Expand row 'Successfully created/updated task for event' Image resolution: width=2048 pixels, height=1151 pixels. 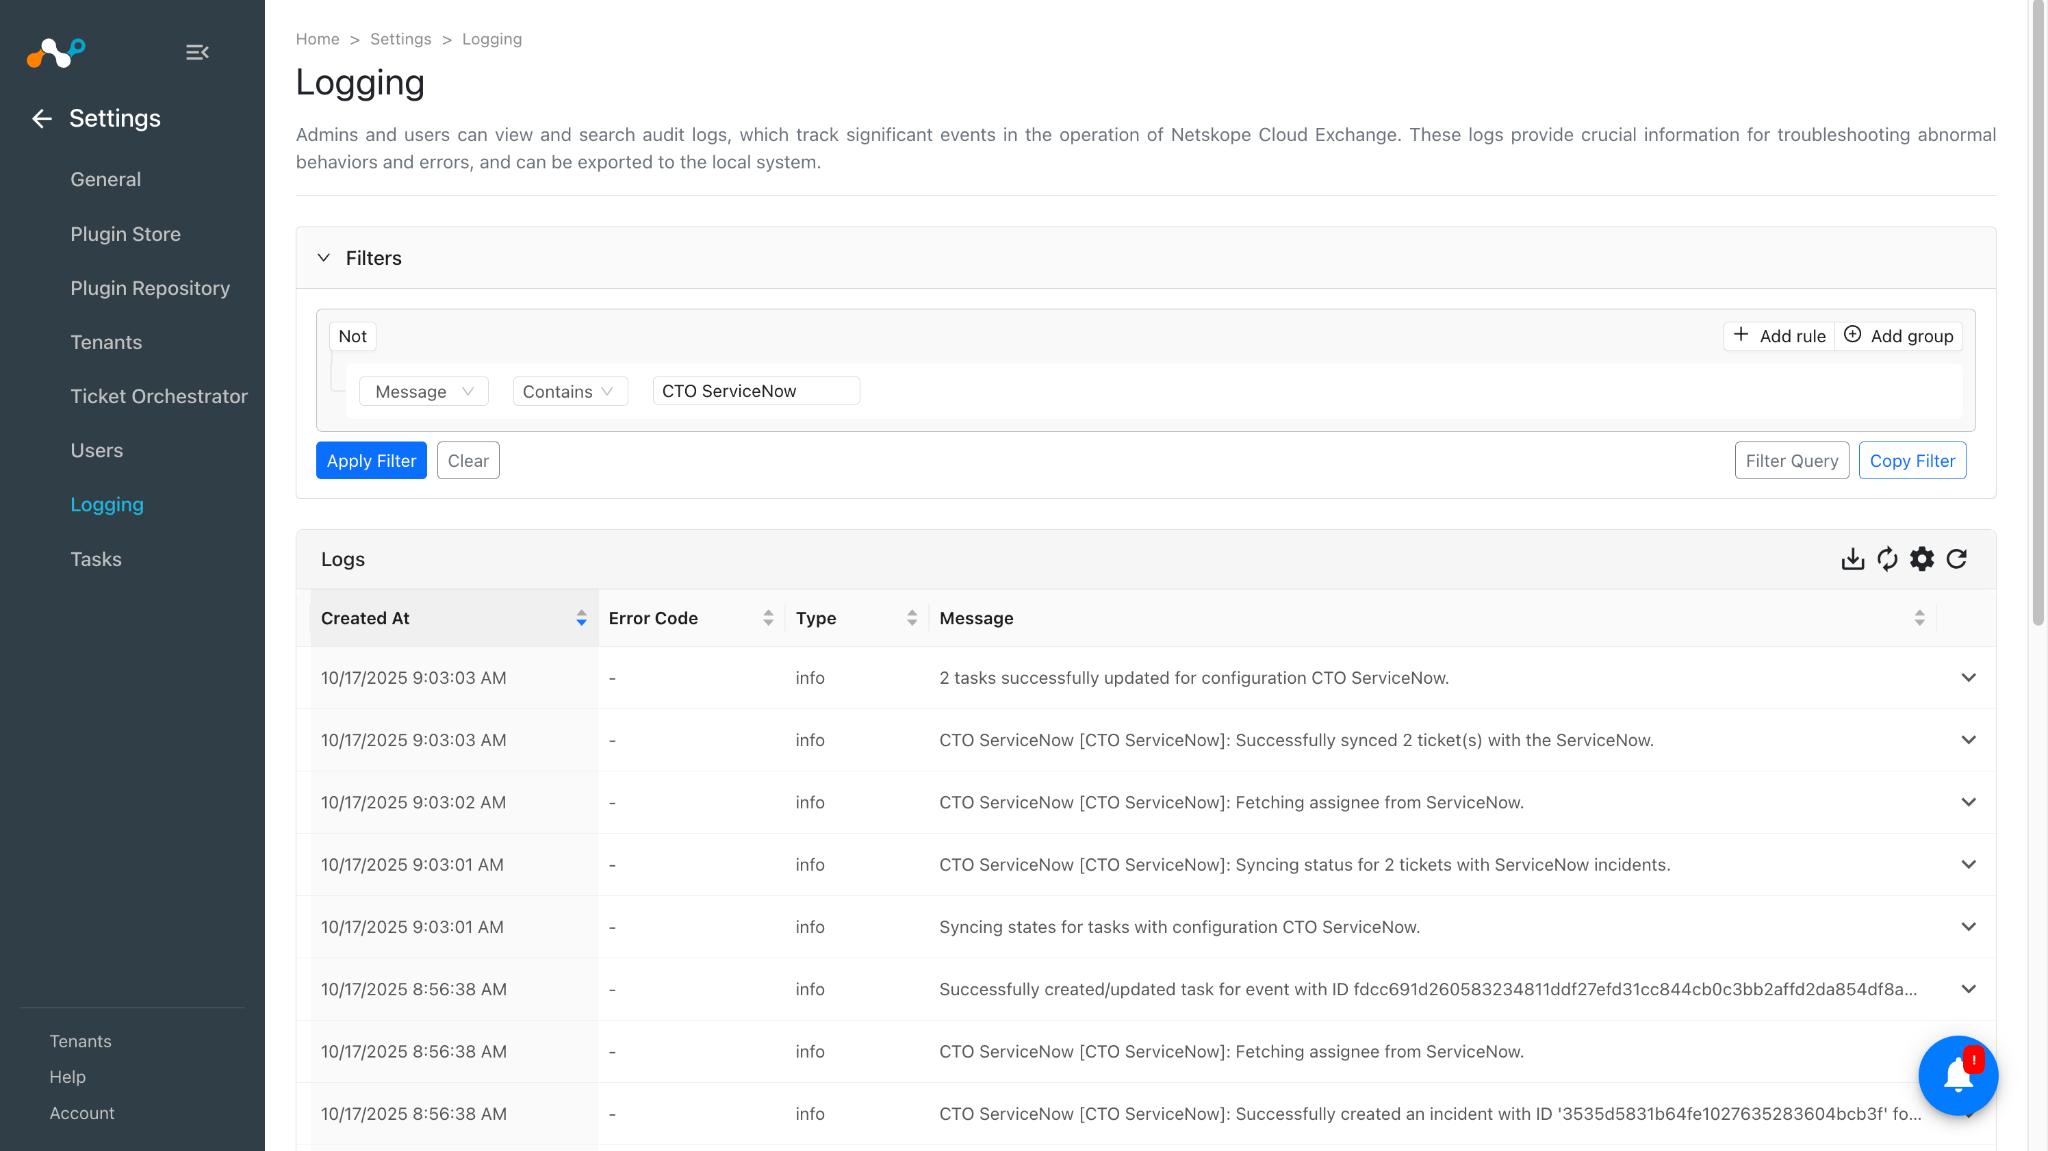[1968, 989]
